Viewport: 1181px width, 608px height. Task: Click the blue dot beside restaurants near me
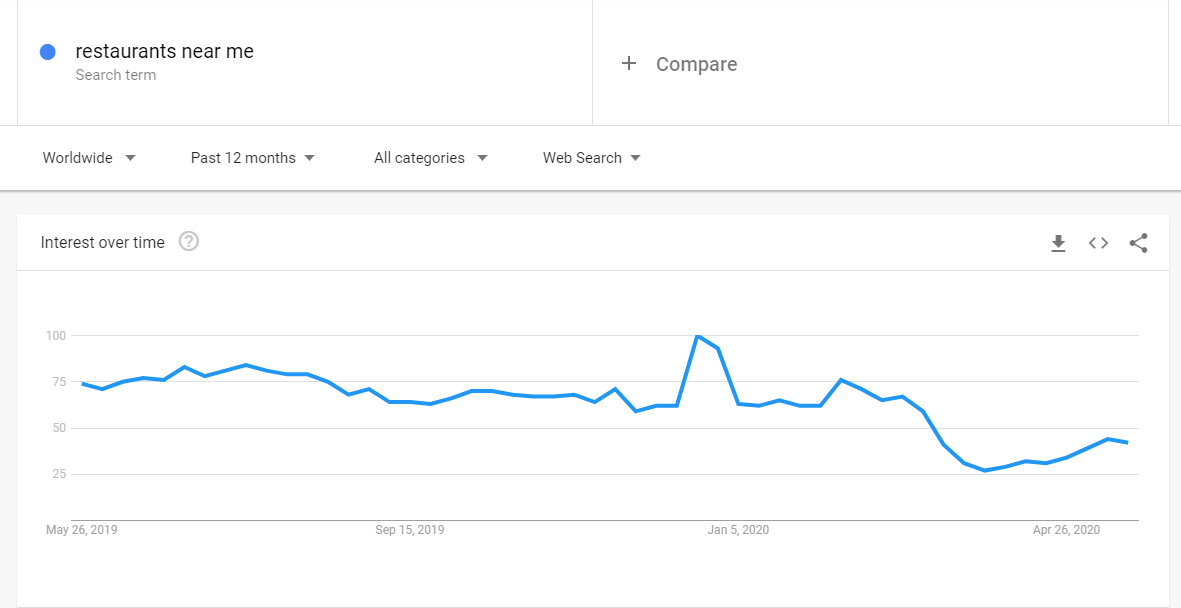pos(47,52)
